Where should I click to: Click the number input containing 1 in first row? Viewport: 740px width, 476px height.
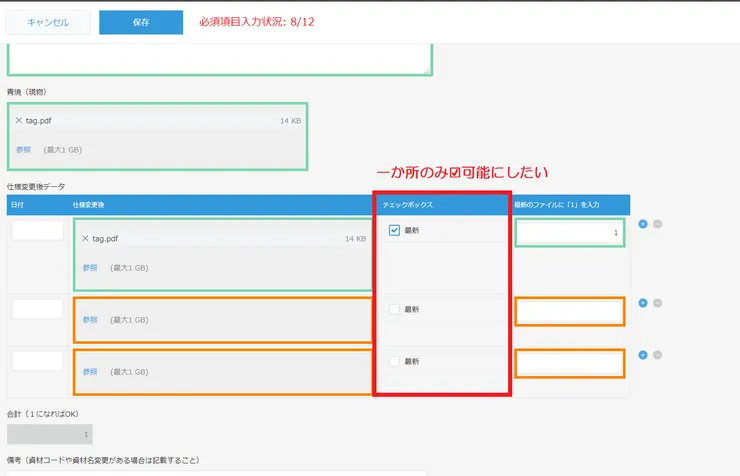point(570,232)
